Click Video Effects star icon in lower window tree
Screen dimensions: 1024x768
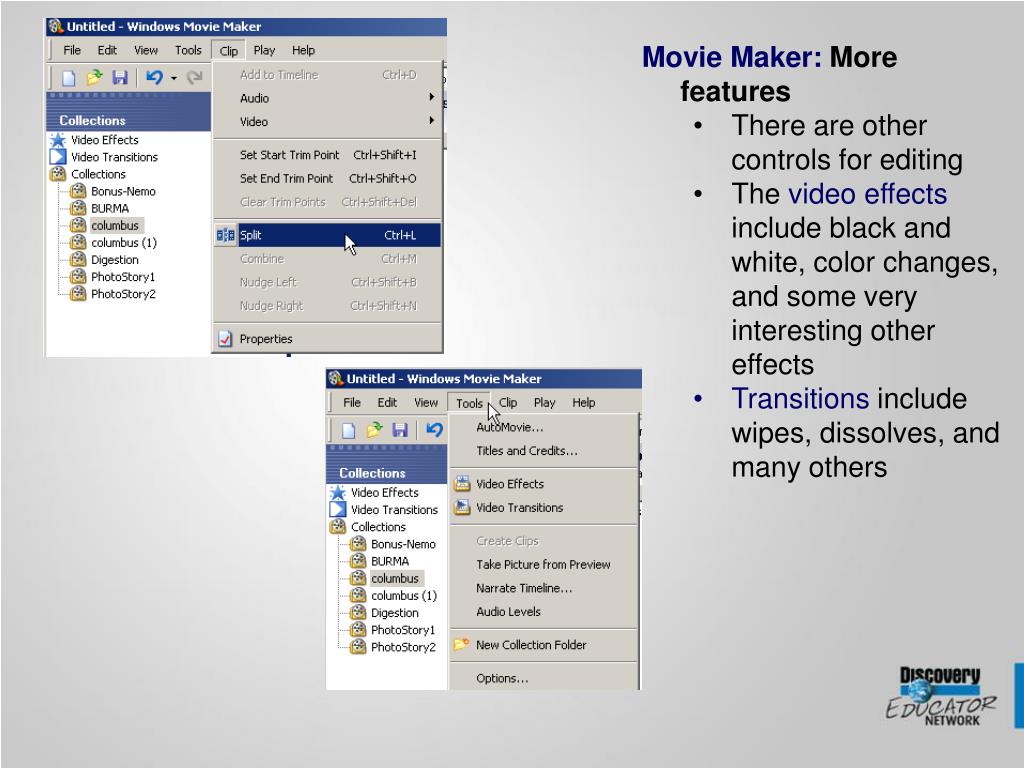pyautogui.click(x=338, y=492)
